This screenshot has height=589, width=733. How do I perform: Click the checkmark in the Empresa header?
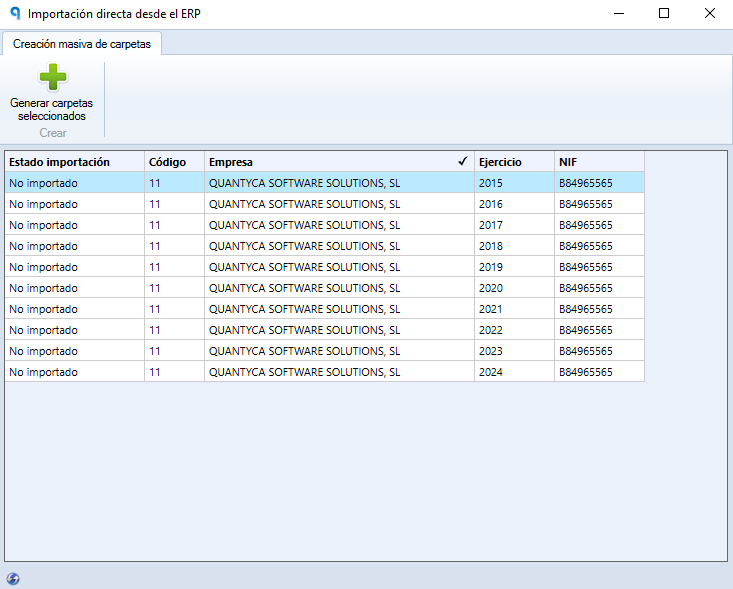(463, 161)
